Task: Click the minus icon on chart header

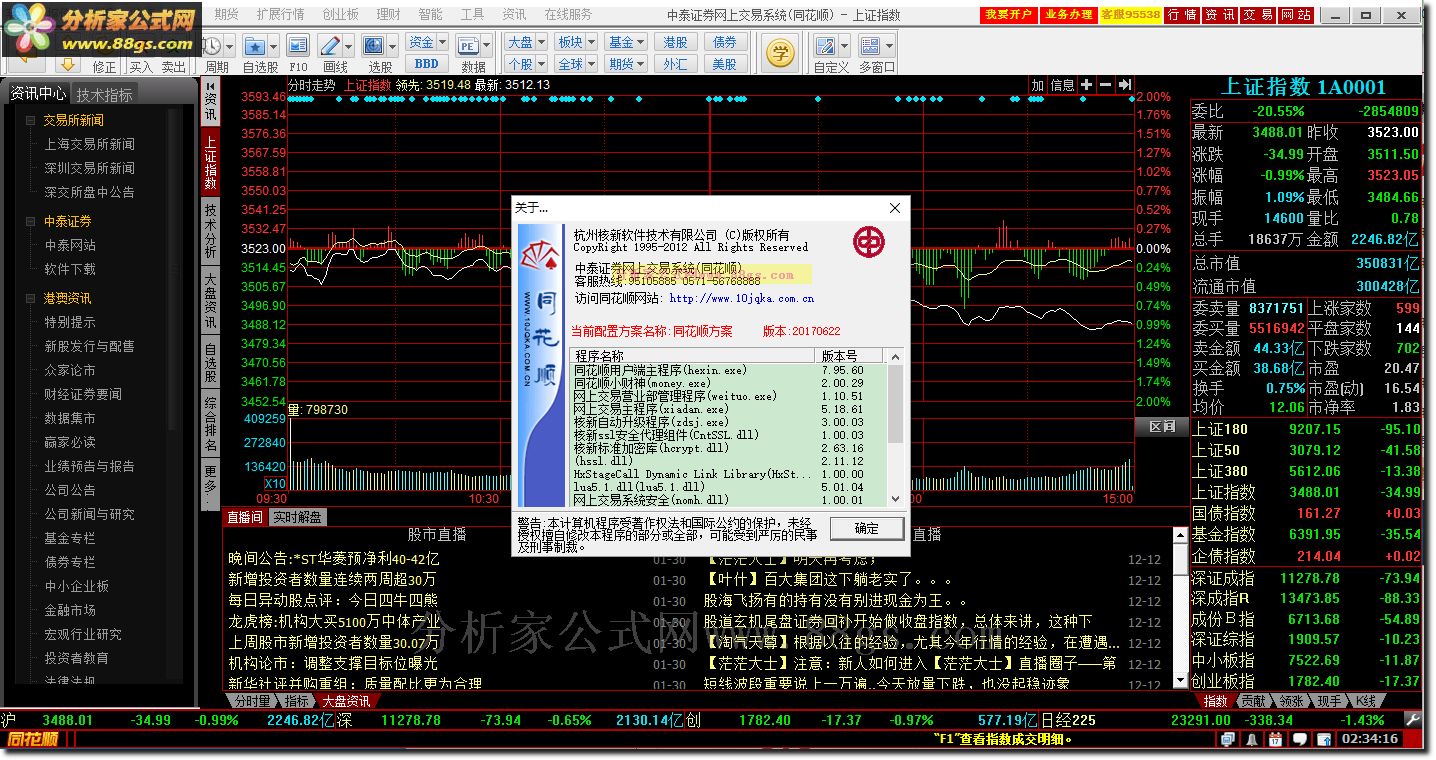Action: (x=1106, y=85)
